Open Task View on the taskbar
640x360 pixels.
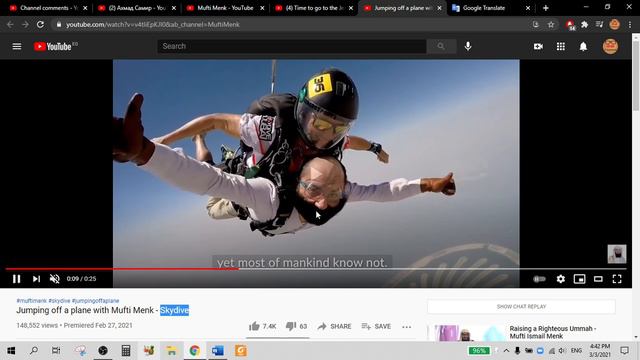point(56,351)
